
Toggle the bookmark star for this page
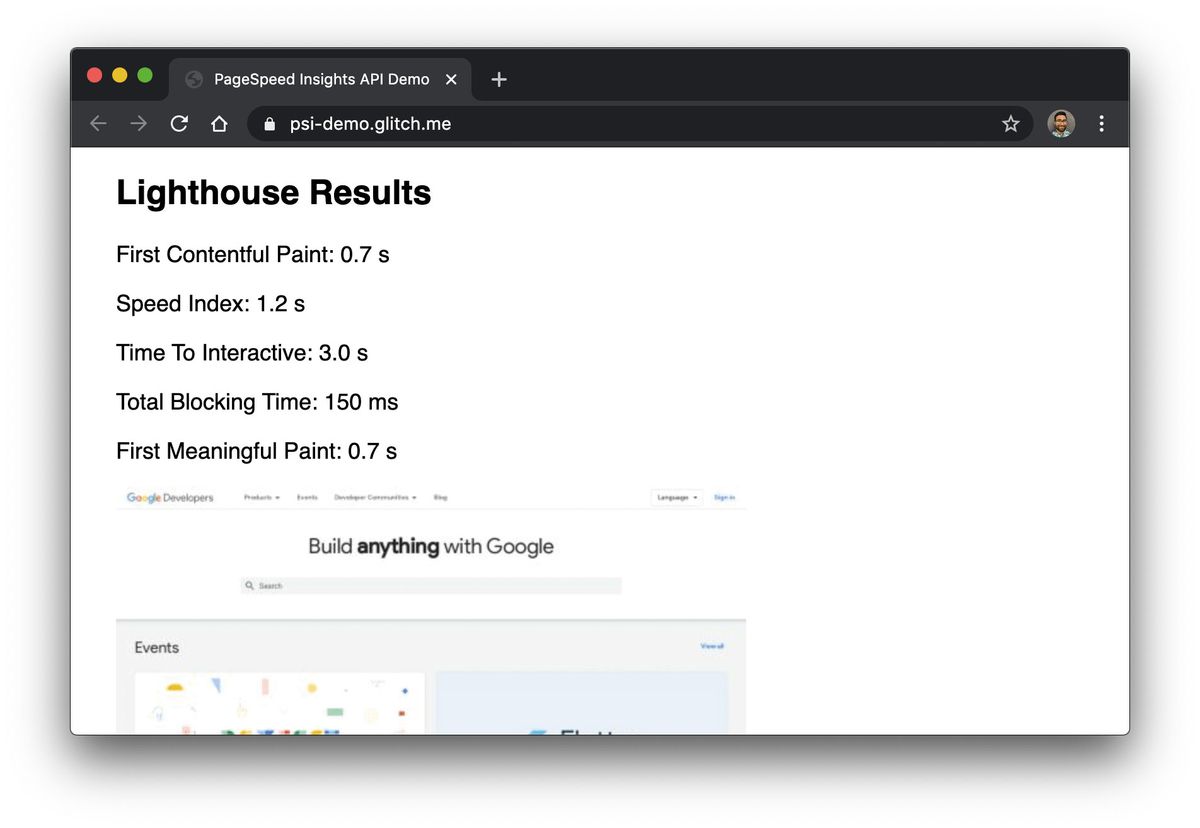[1010, 123]
